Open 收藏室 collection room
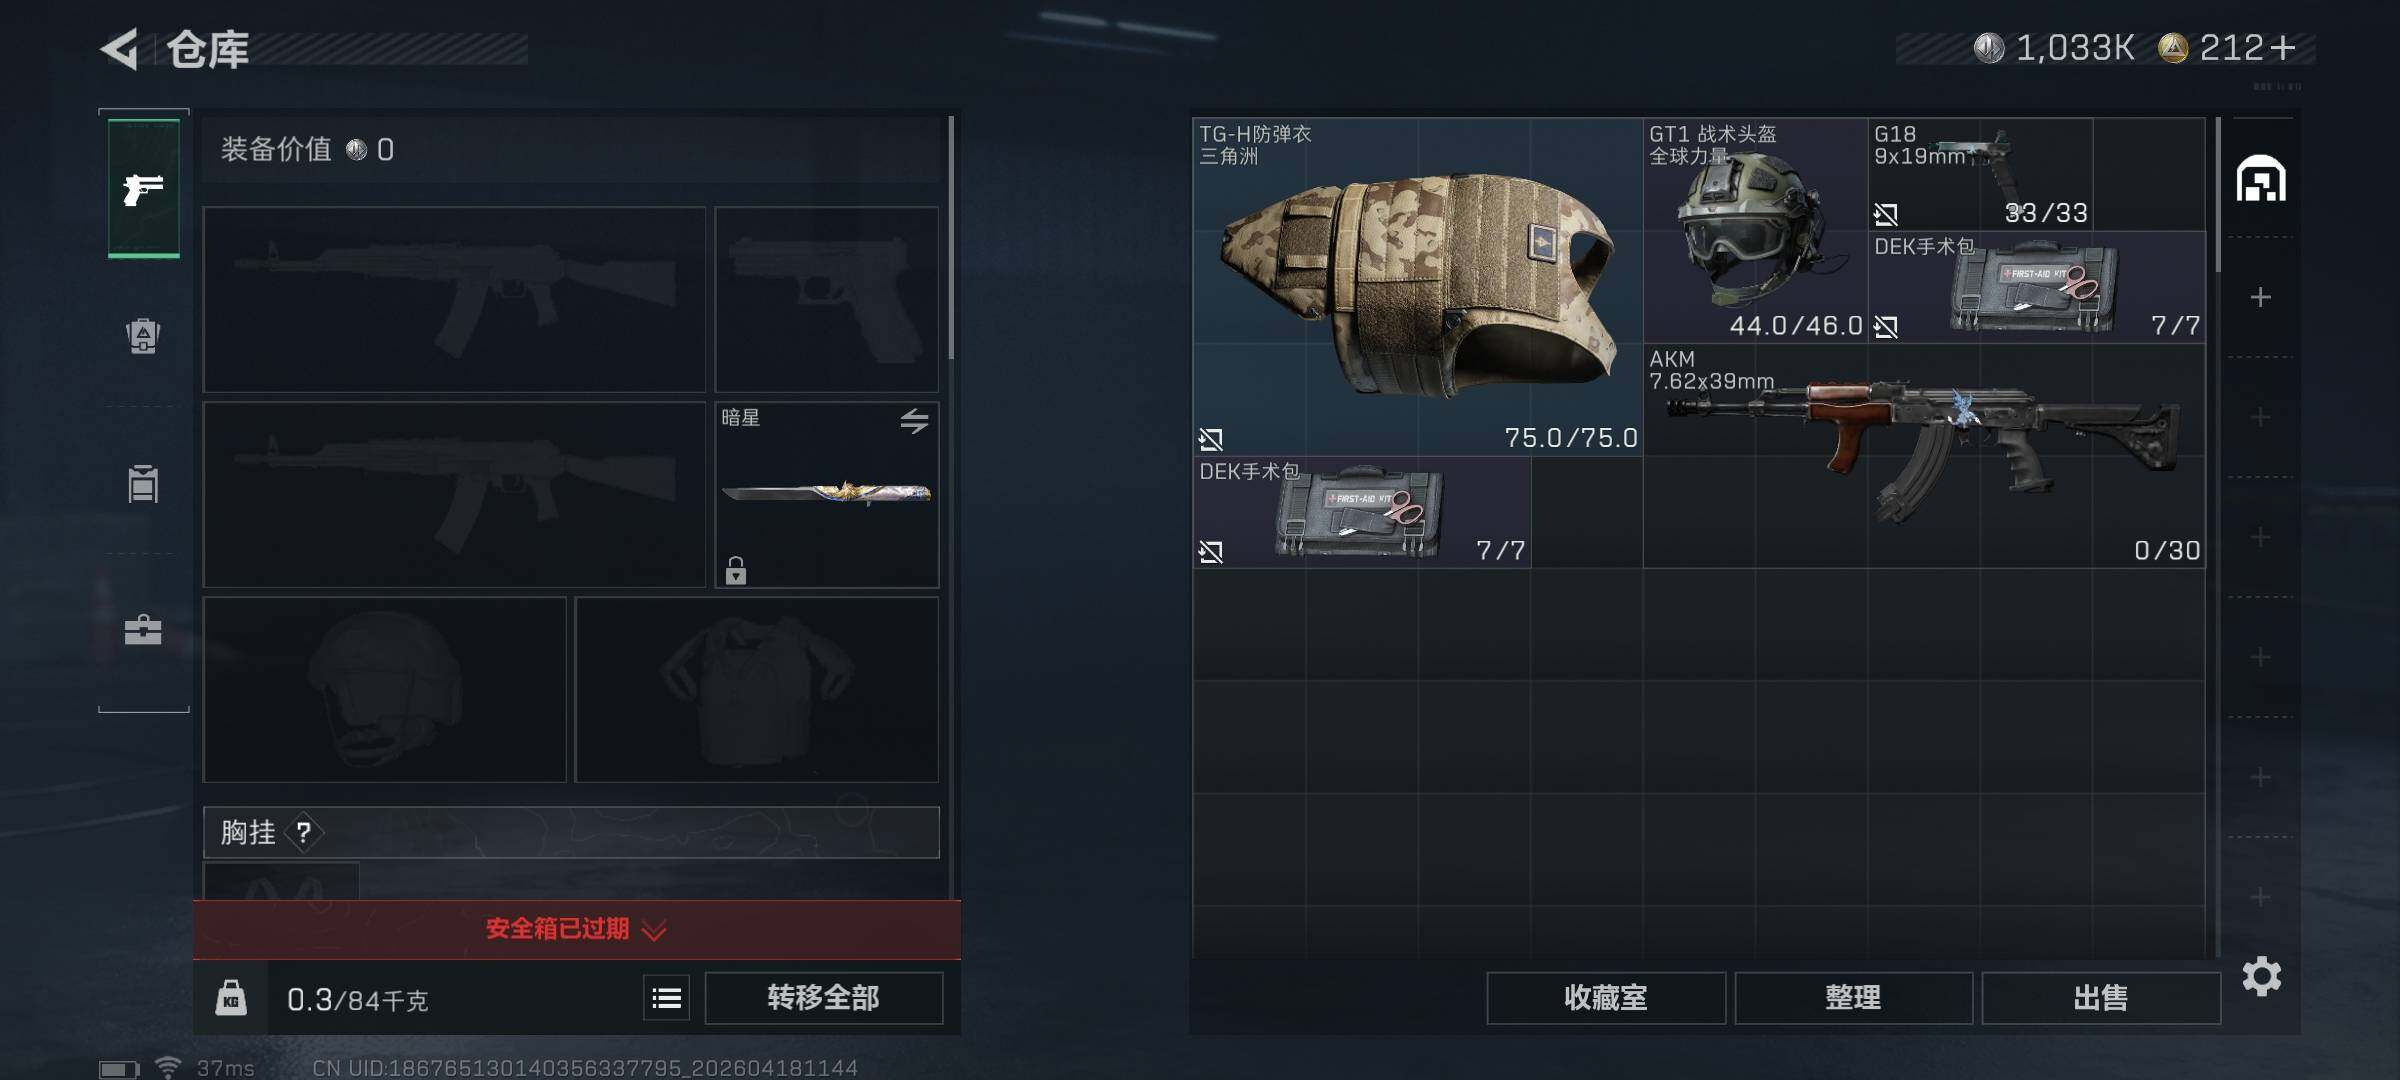This screenshot has height=1080, width=2400. 1606,998
